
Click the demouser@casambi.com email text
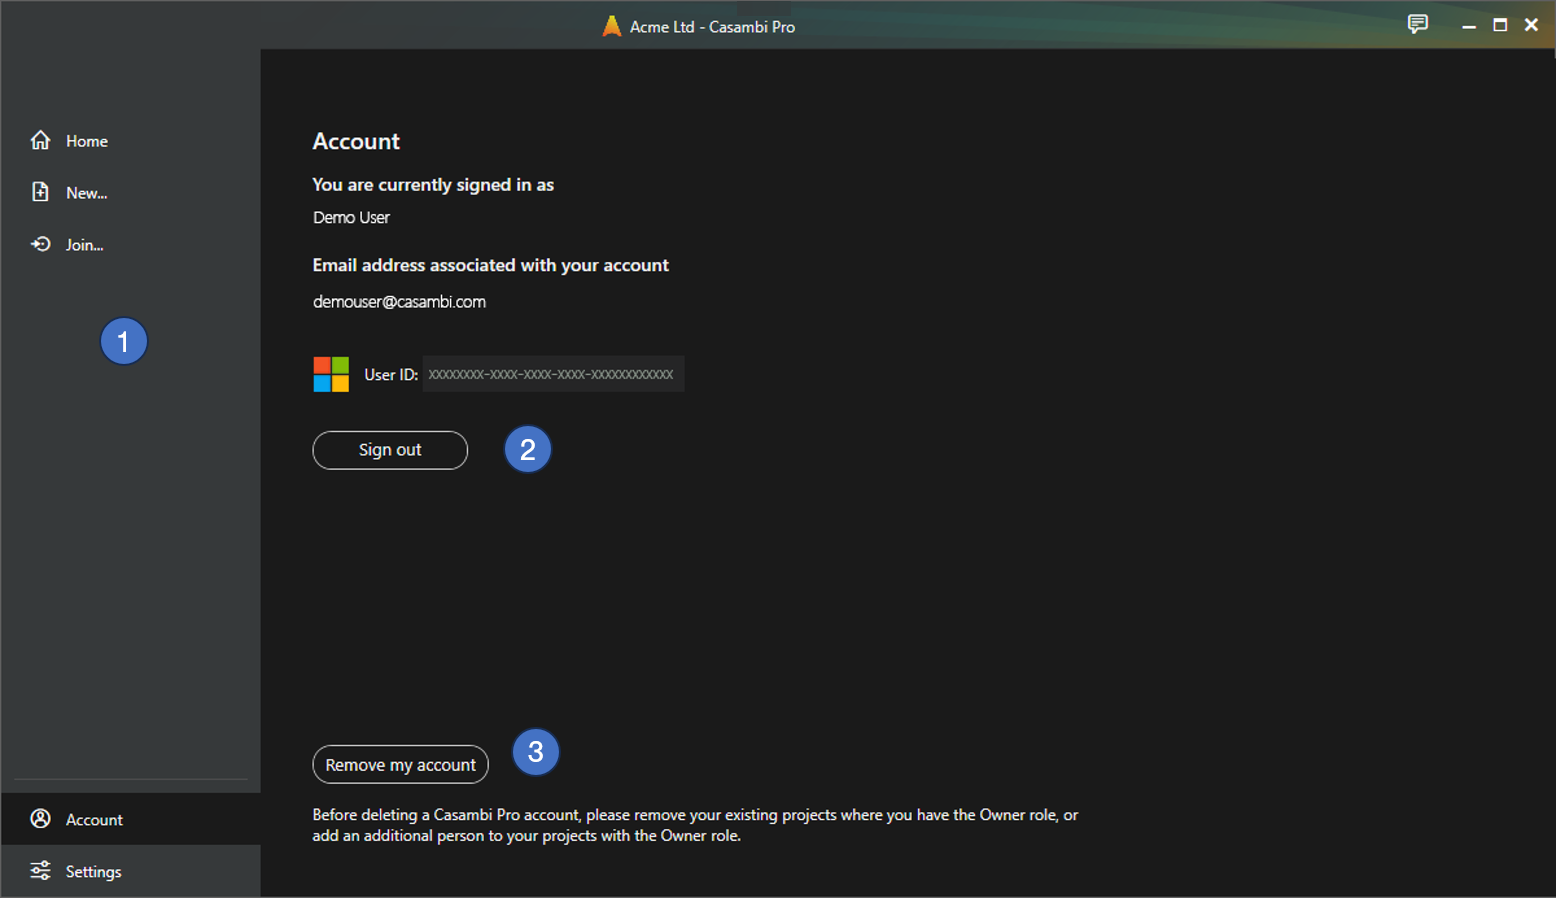398,301
